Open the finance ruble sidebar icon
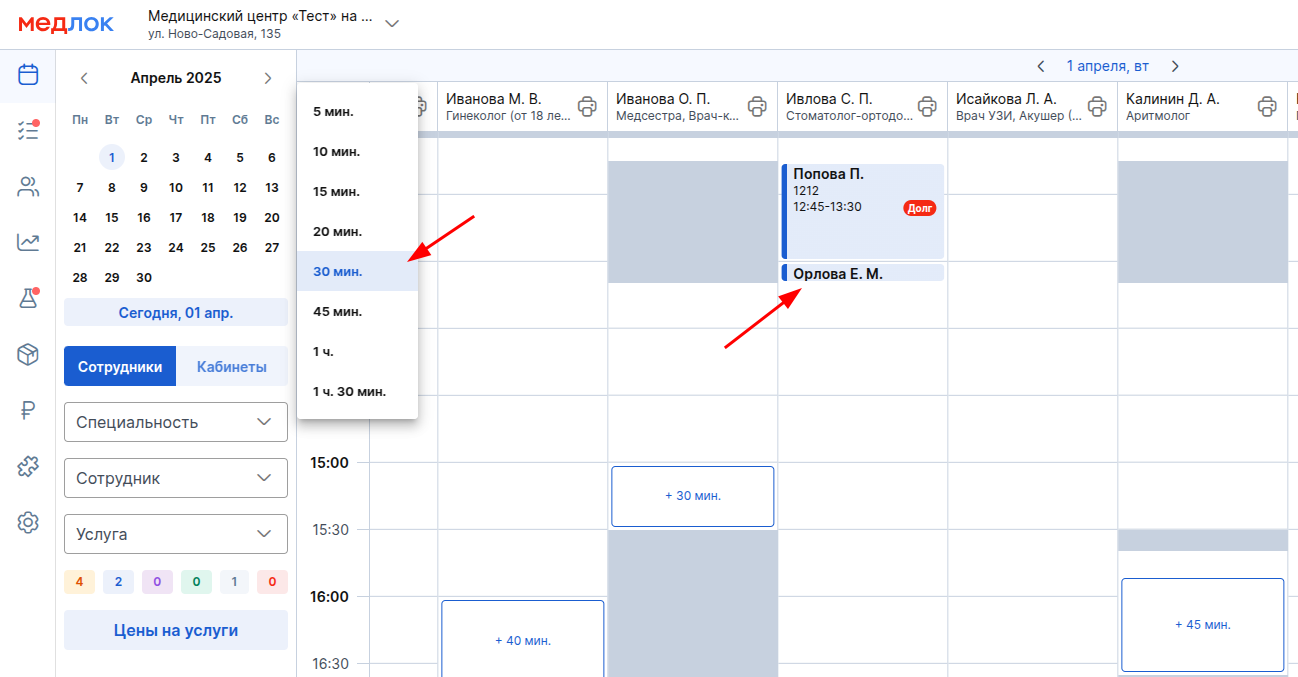1298x677 pixels. point(28,410)
